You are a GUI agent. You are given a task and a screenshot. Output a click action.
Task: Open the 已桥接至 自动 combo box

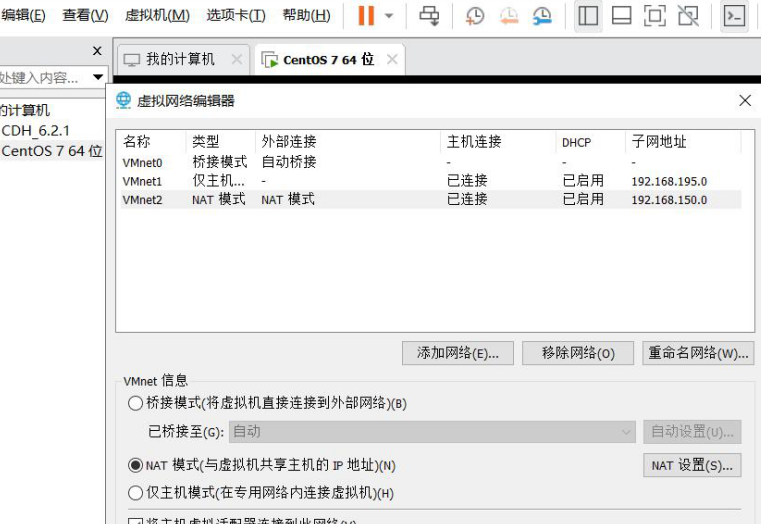point(432,431)
